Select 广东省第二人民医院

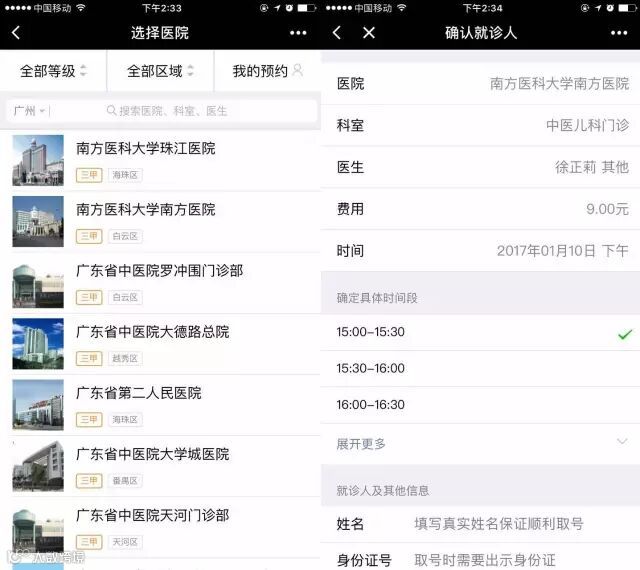point(160,405)
